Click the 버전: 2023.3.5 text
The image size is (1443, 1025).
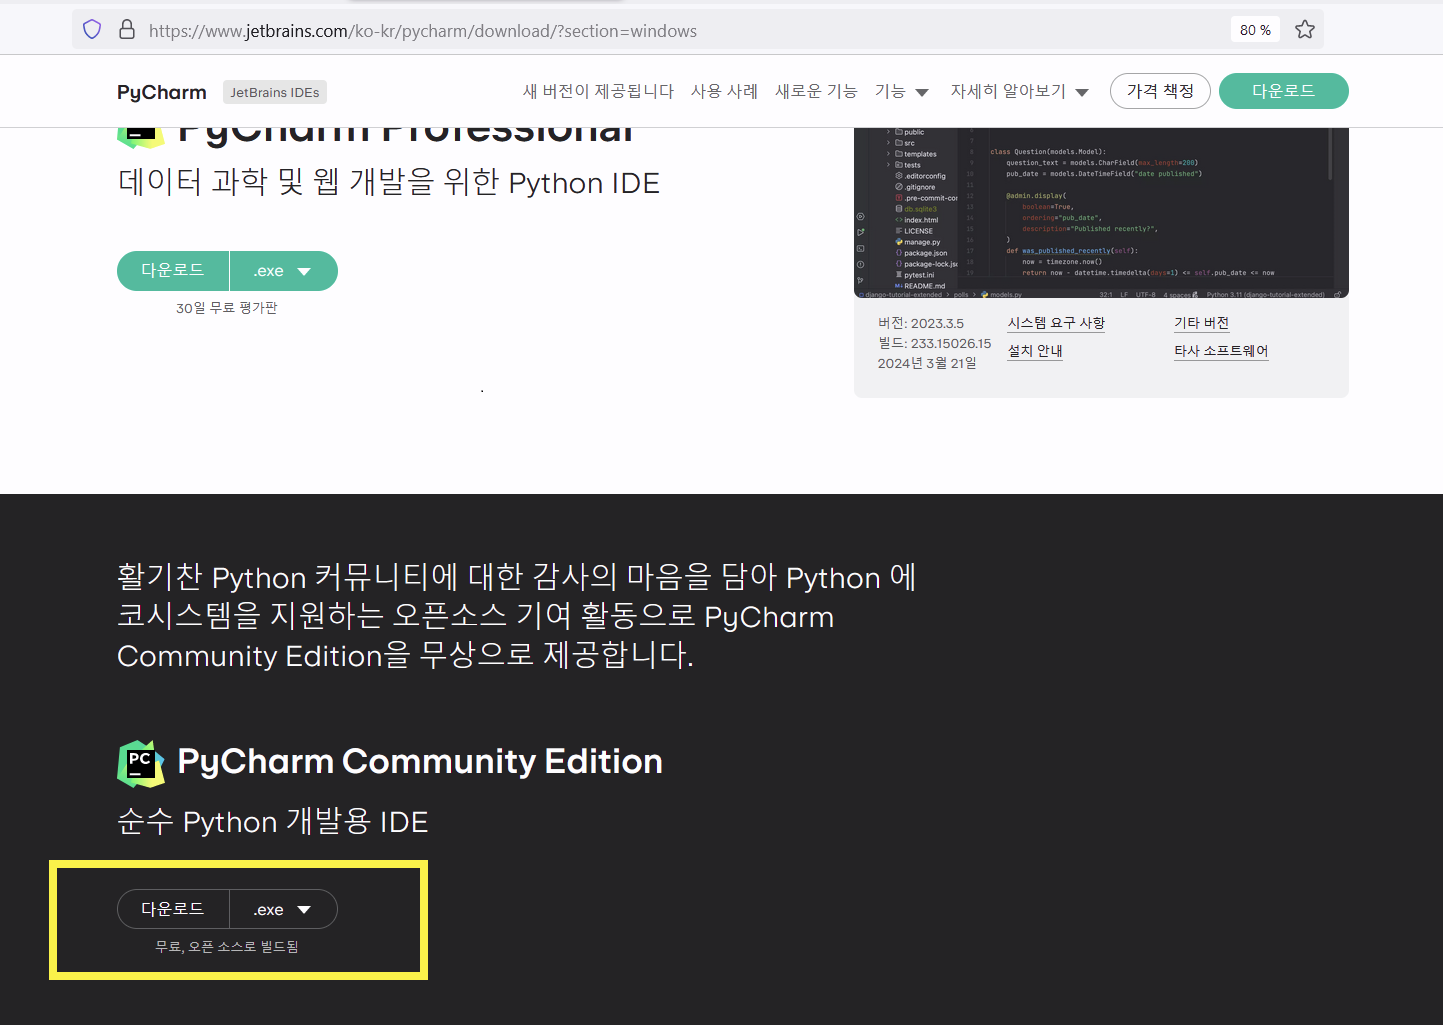(x=921, y=323)
